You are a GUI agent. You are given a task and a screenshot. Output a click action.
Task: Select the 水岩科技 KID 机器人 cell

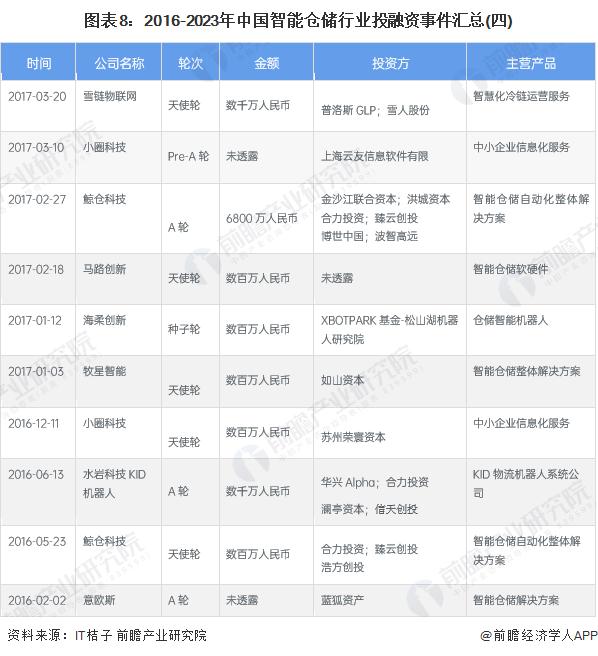point(118,492)
